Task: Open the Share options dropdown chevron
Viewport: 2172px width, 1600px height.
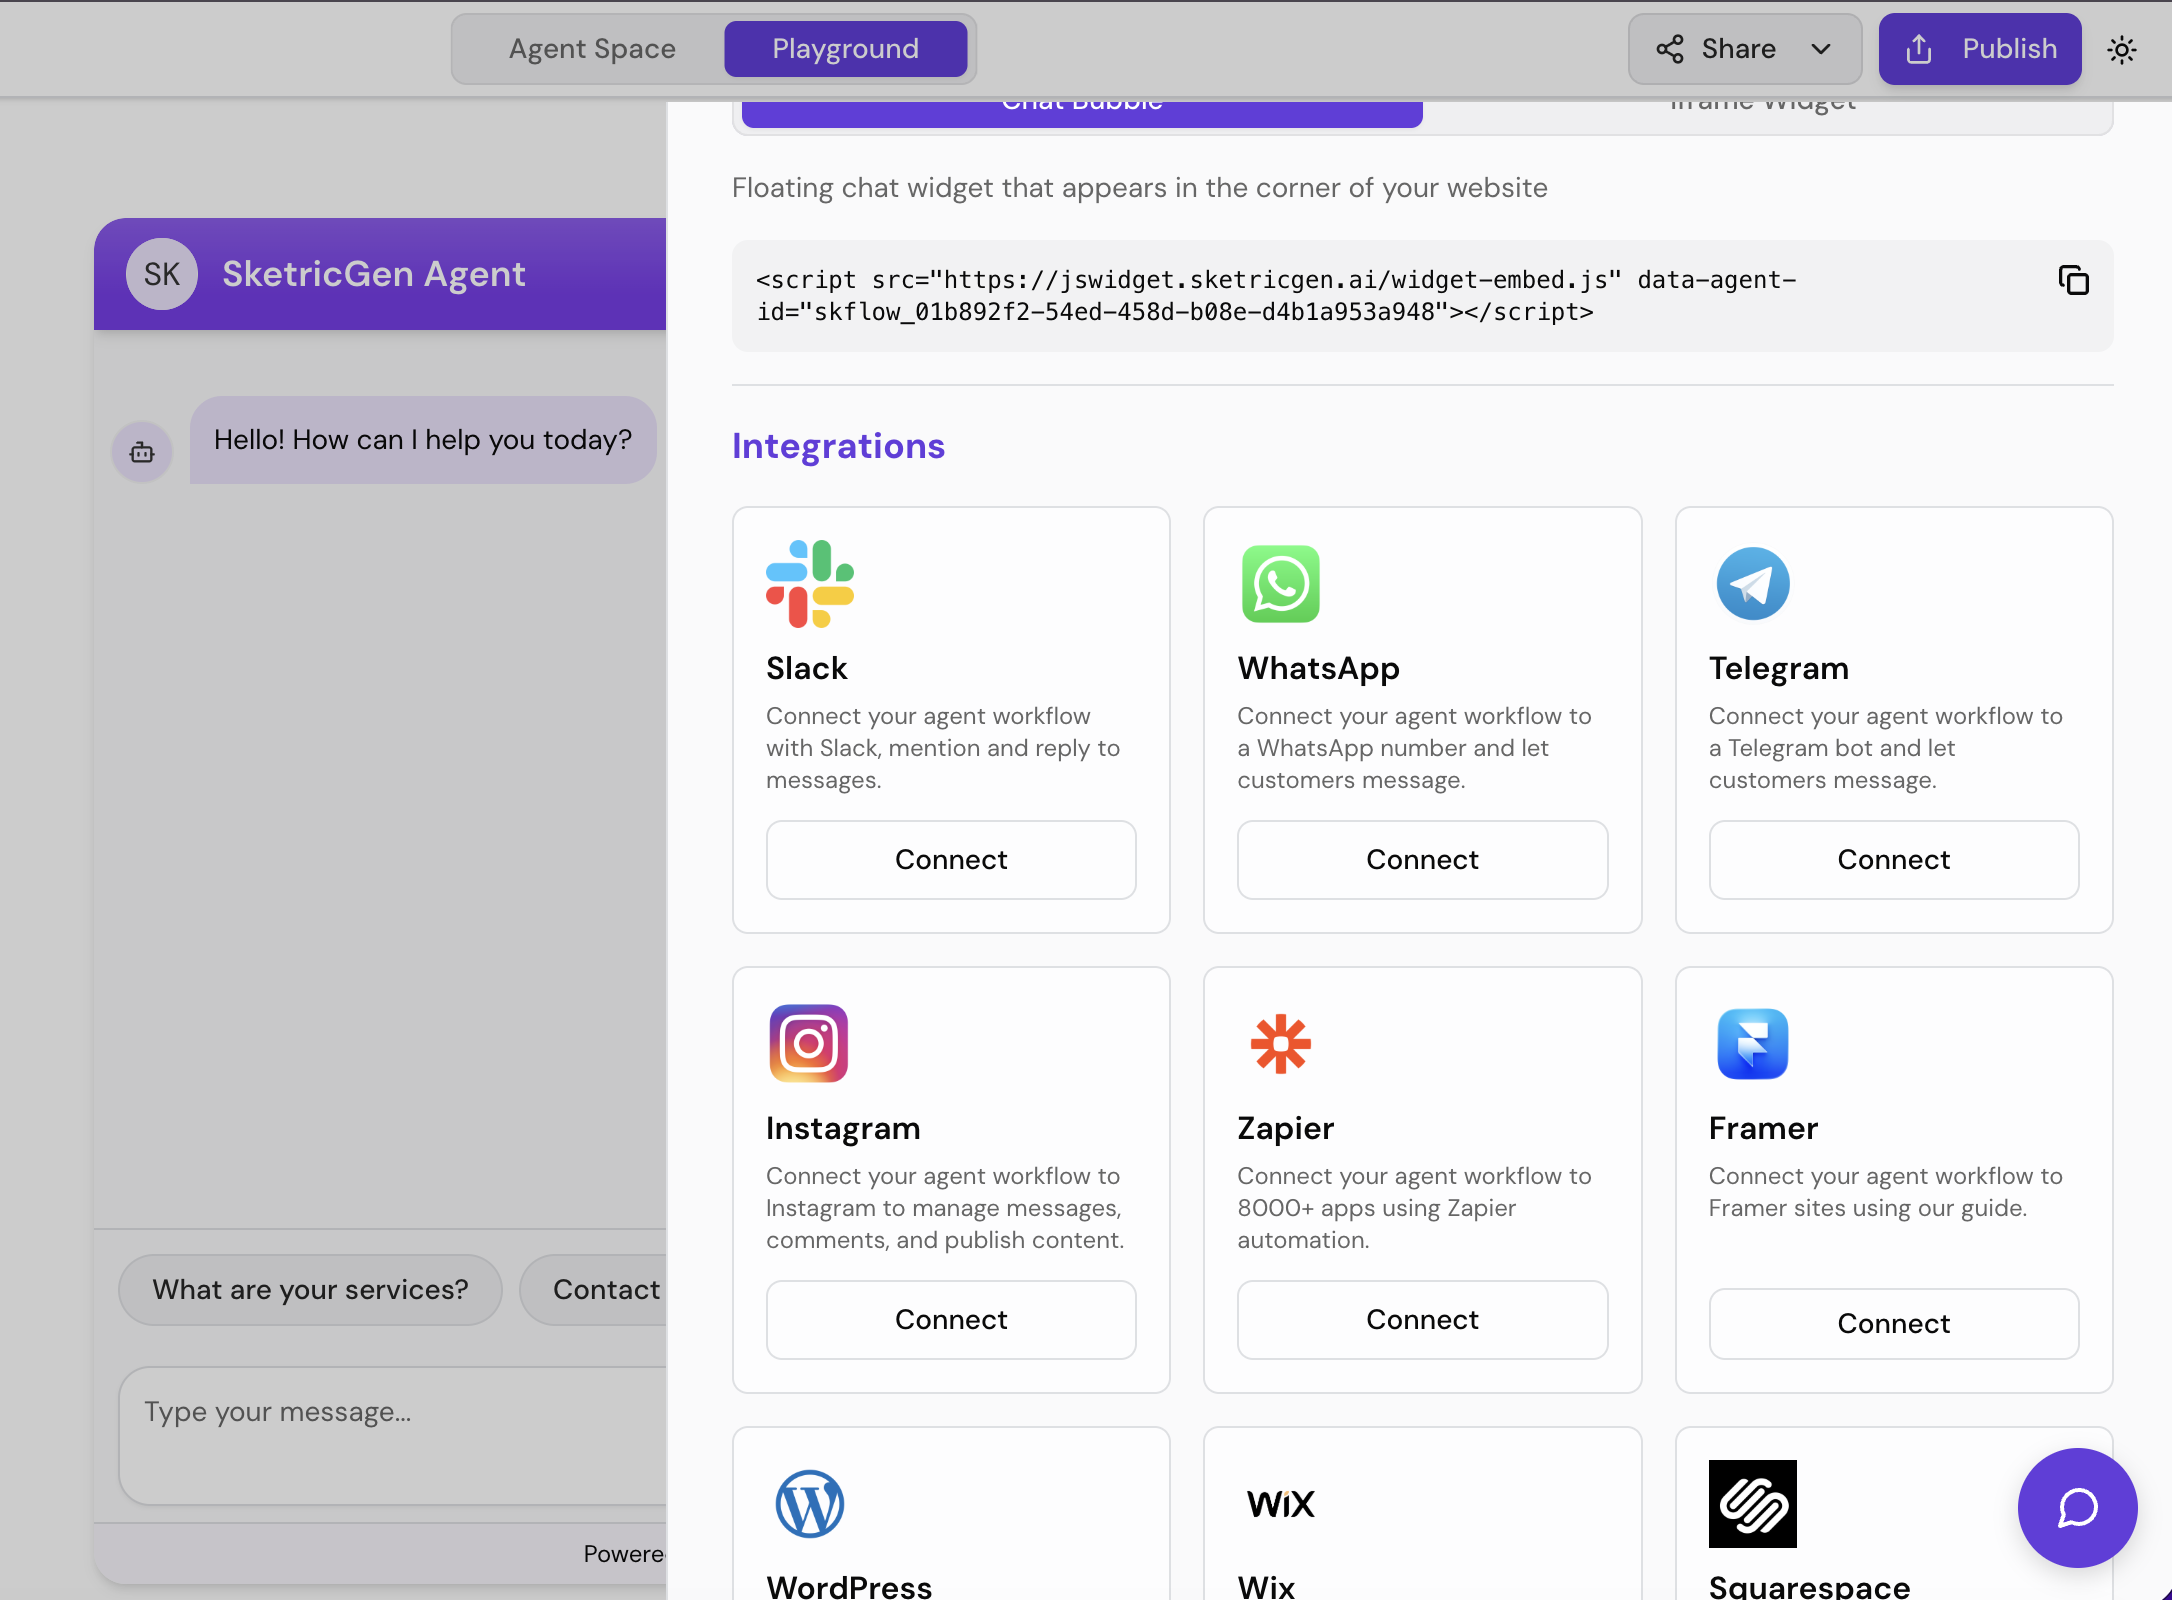Action: (1822, 49)
